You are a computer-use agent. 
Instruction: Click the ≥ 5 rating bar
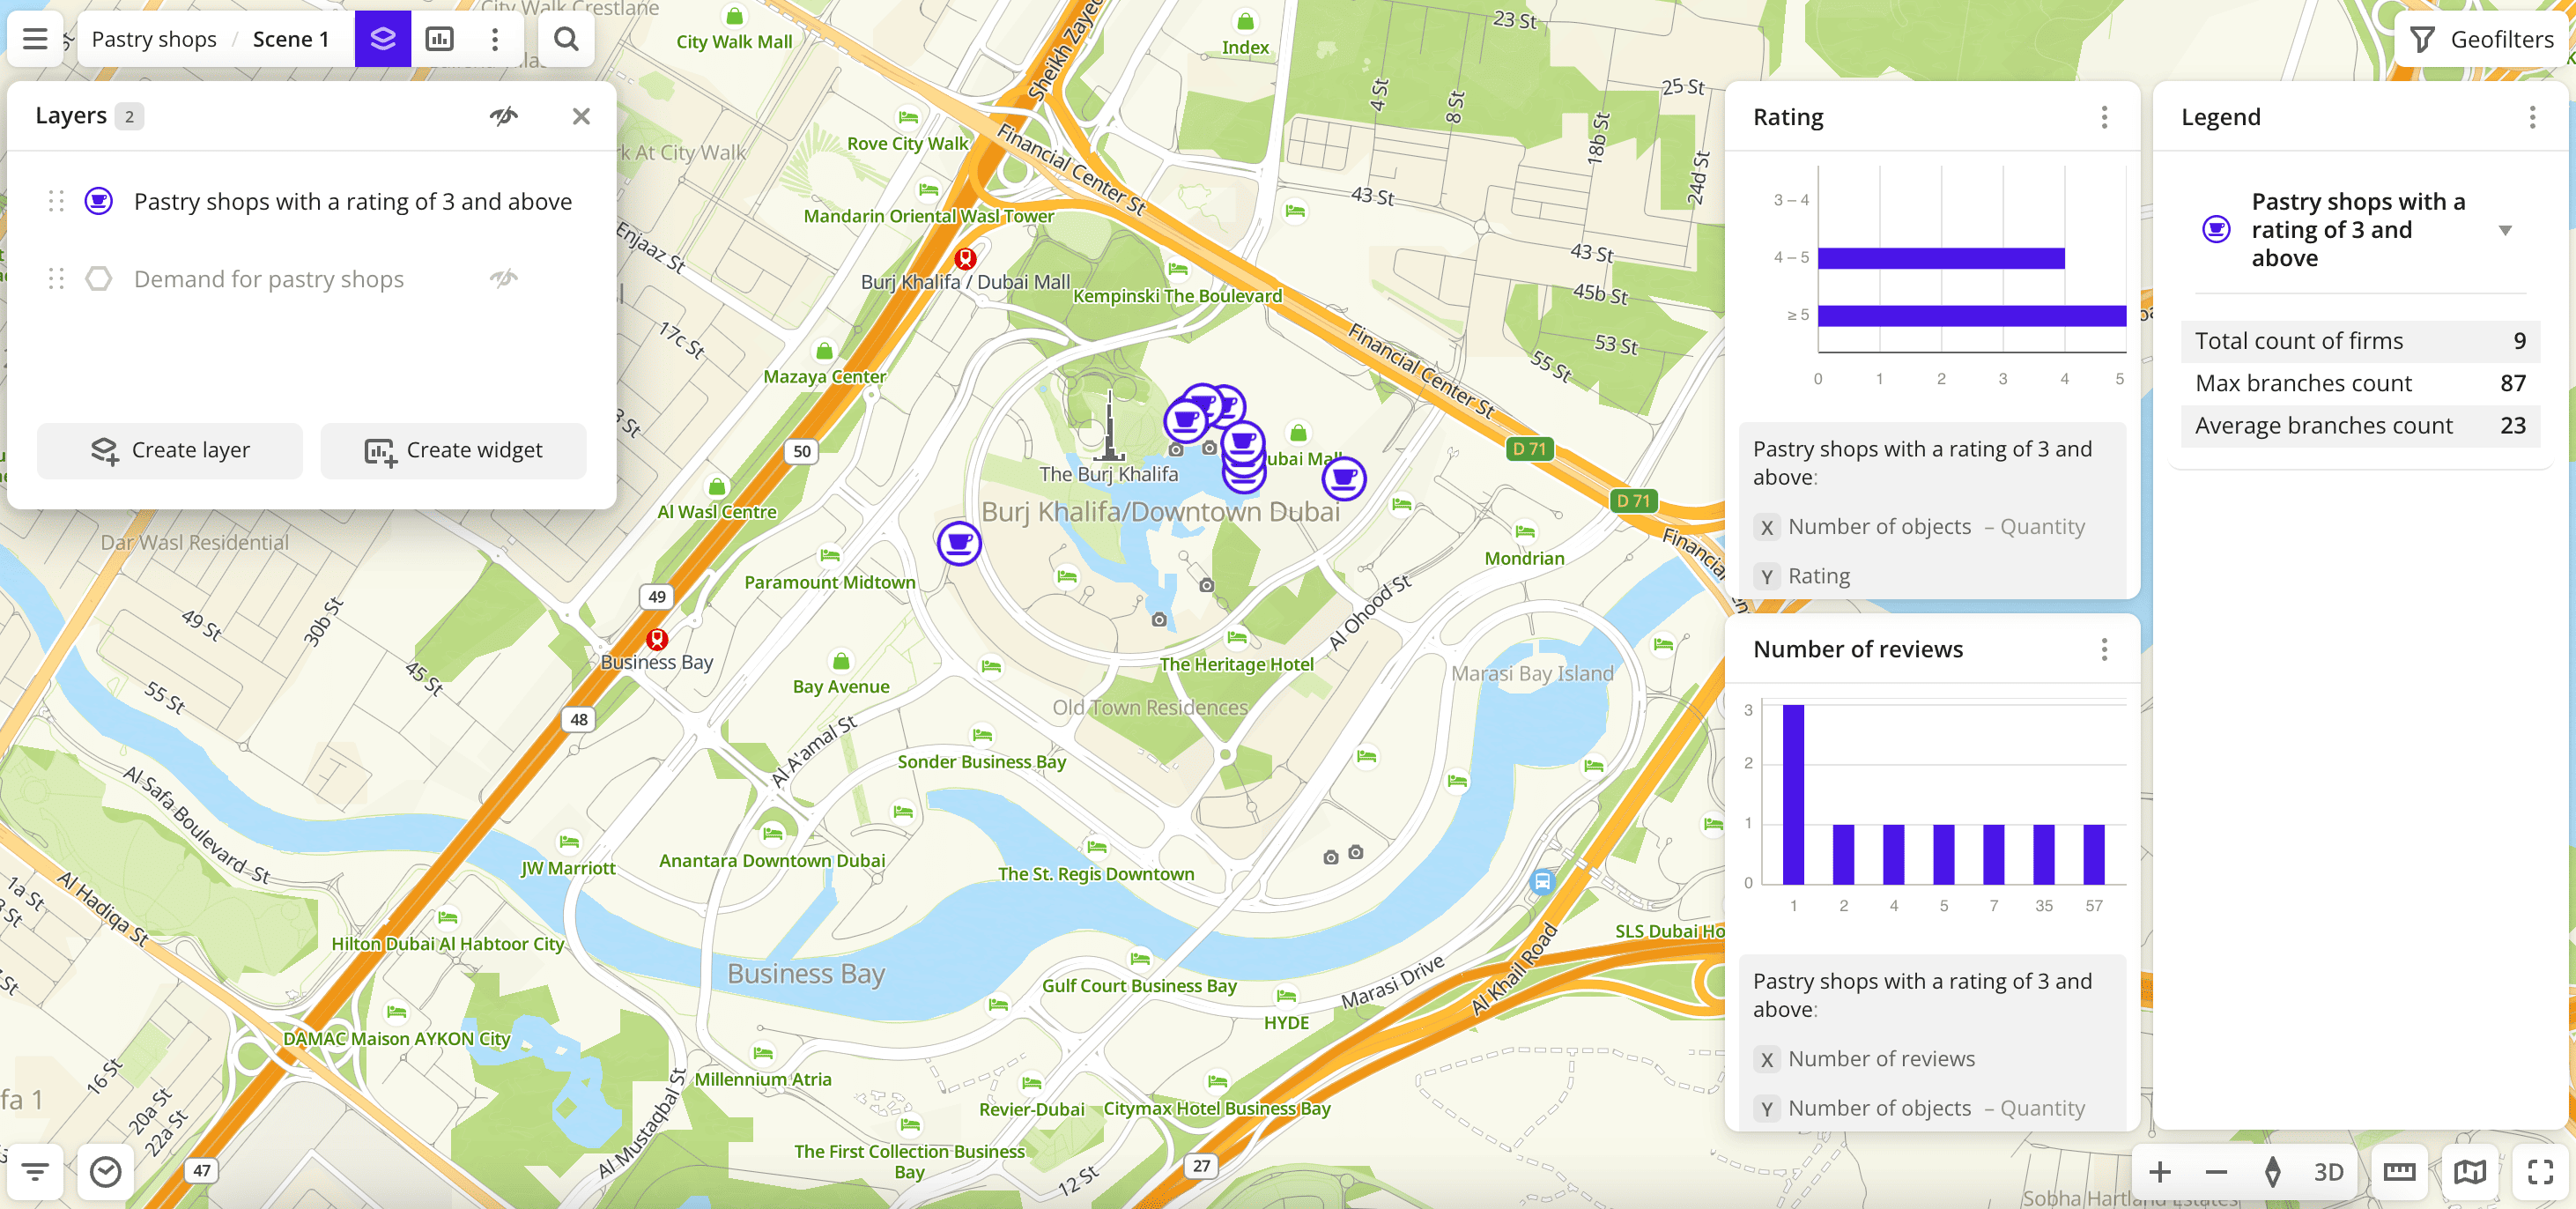(x=1970, y=316)
